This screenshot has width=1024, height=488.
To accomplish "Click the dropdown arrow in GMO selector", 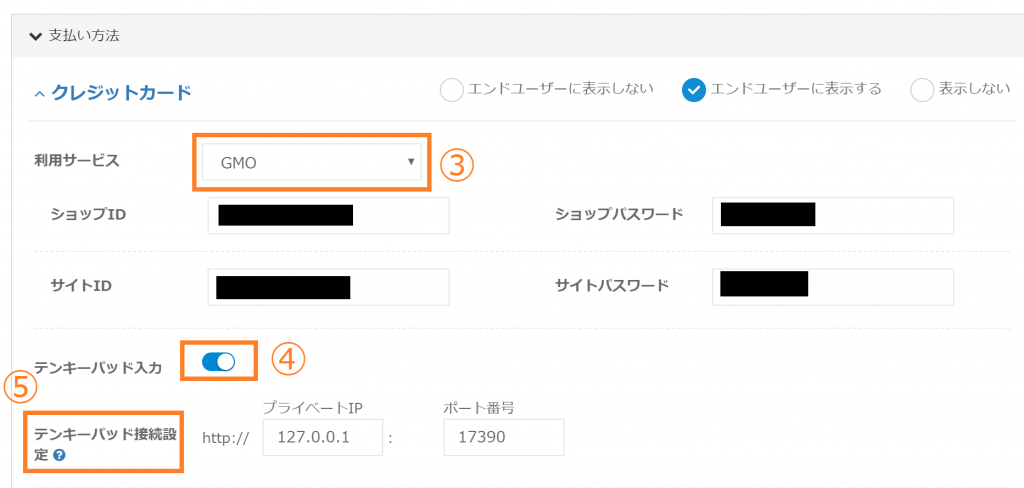I will 410,161.
